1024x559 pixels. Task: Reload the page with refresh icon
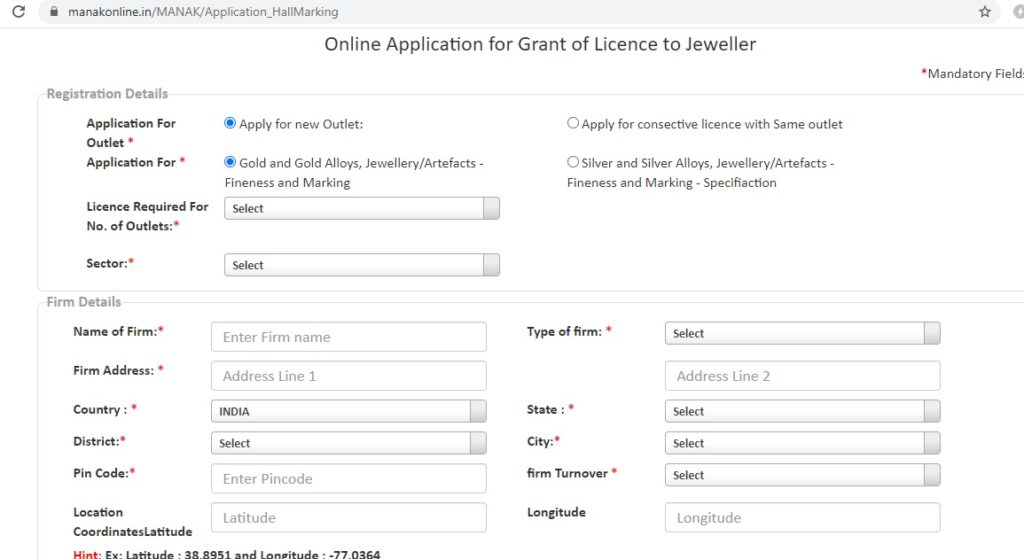(x=18, y=11)
